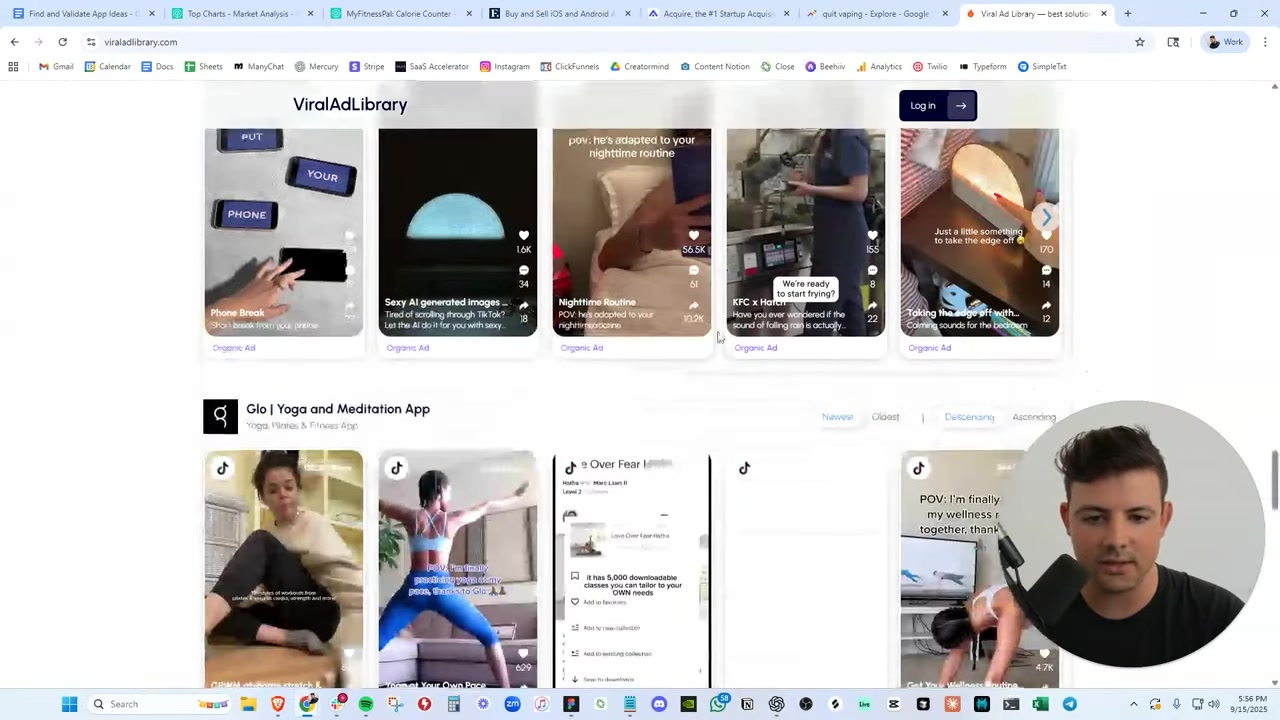
Task: Click the ViralAdLibrary logo link
Action: 349,104
